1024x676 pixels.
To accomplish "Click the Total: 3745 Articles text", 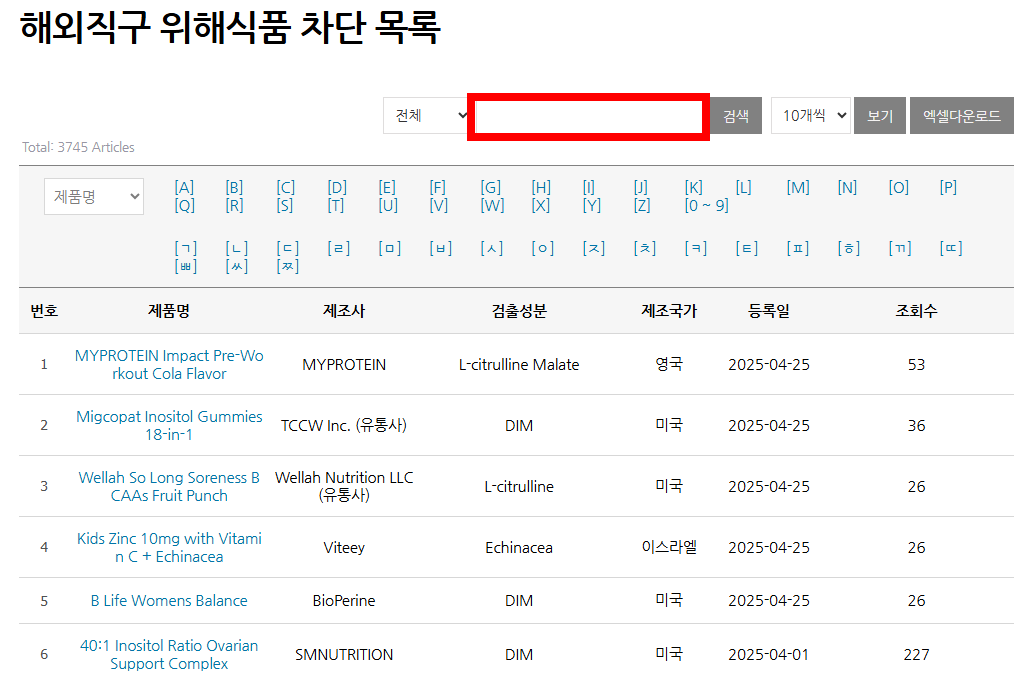I will click(x=78, y=147).
